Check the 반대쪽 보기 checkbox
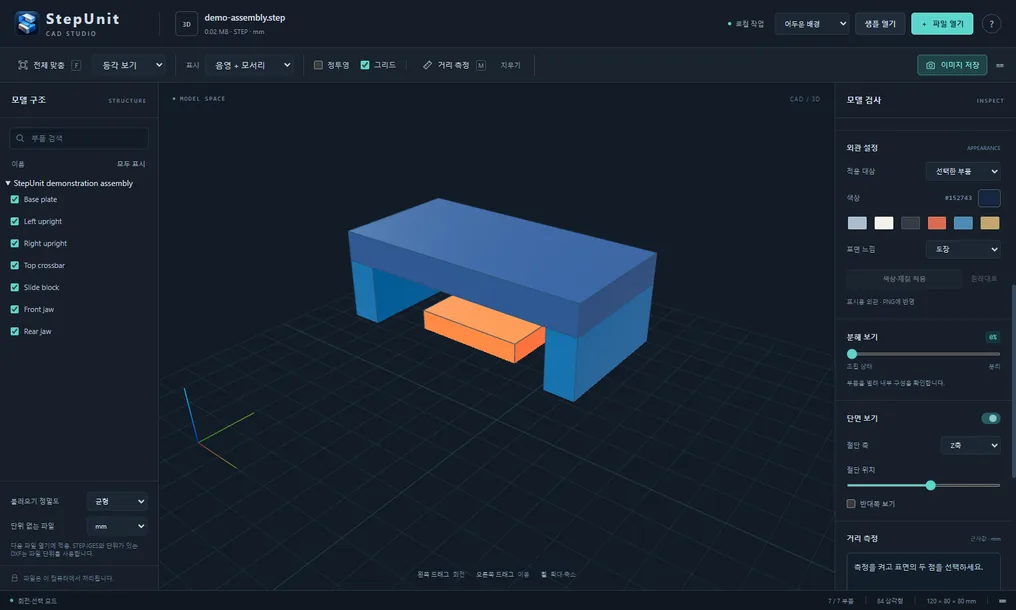Screen dimensions: 1016x610 851,504
